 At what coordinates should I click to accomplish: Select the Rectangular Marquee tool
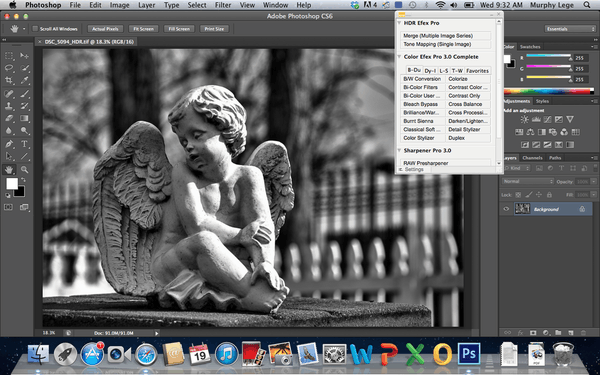click(x=9, y=56)
